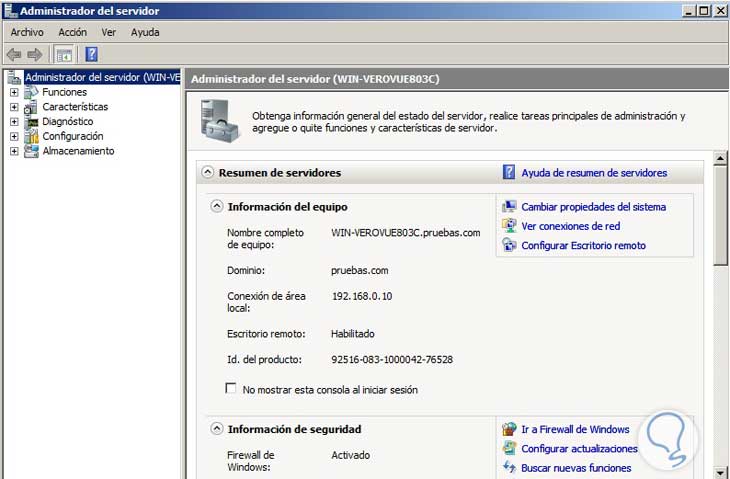
Task: Click the Configurar actualizaciones icon
Action: tap(509, 448)
